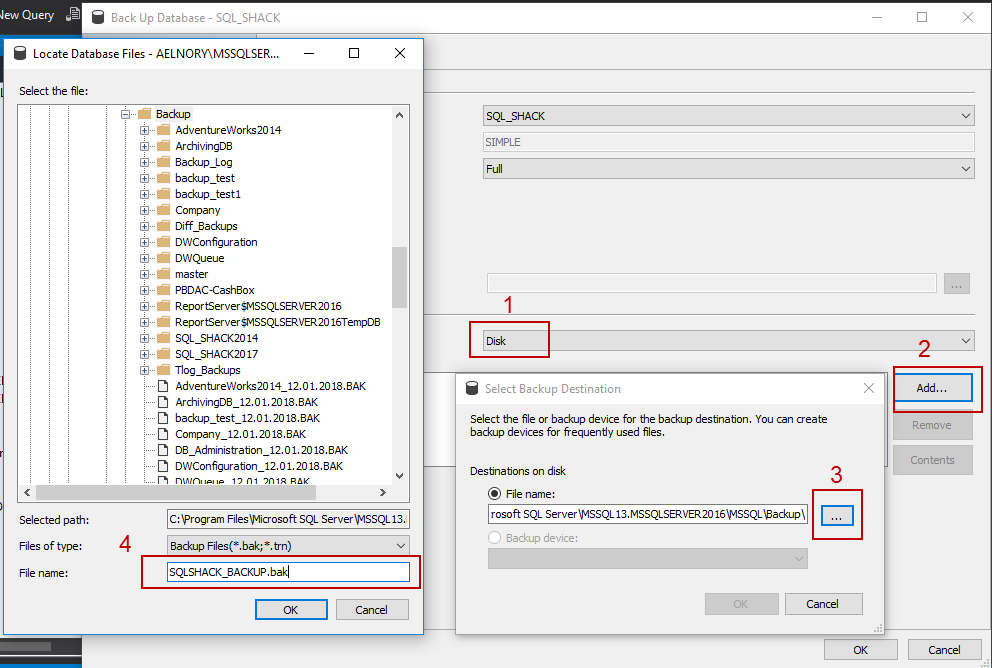992x668 pixels.
Task: Click the destination file name path field
Action: point(647,514)
